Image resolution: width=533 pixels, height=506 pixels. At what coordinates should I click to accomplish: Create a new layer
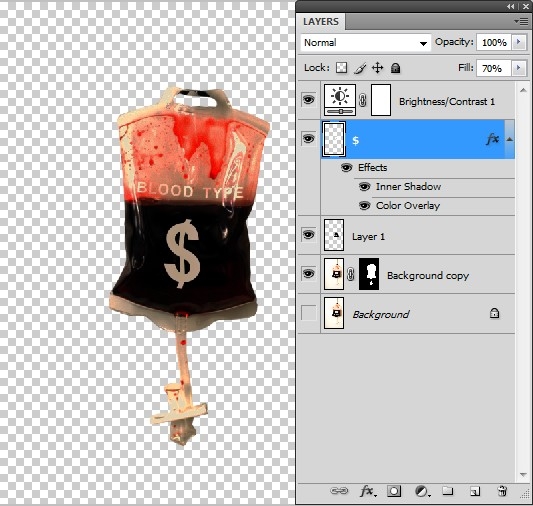475,491
